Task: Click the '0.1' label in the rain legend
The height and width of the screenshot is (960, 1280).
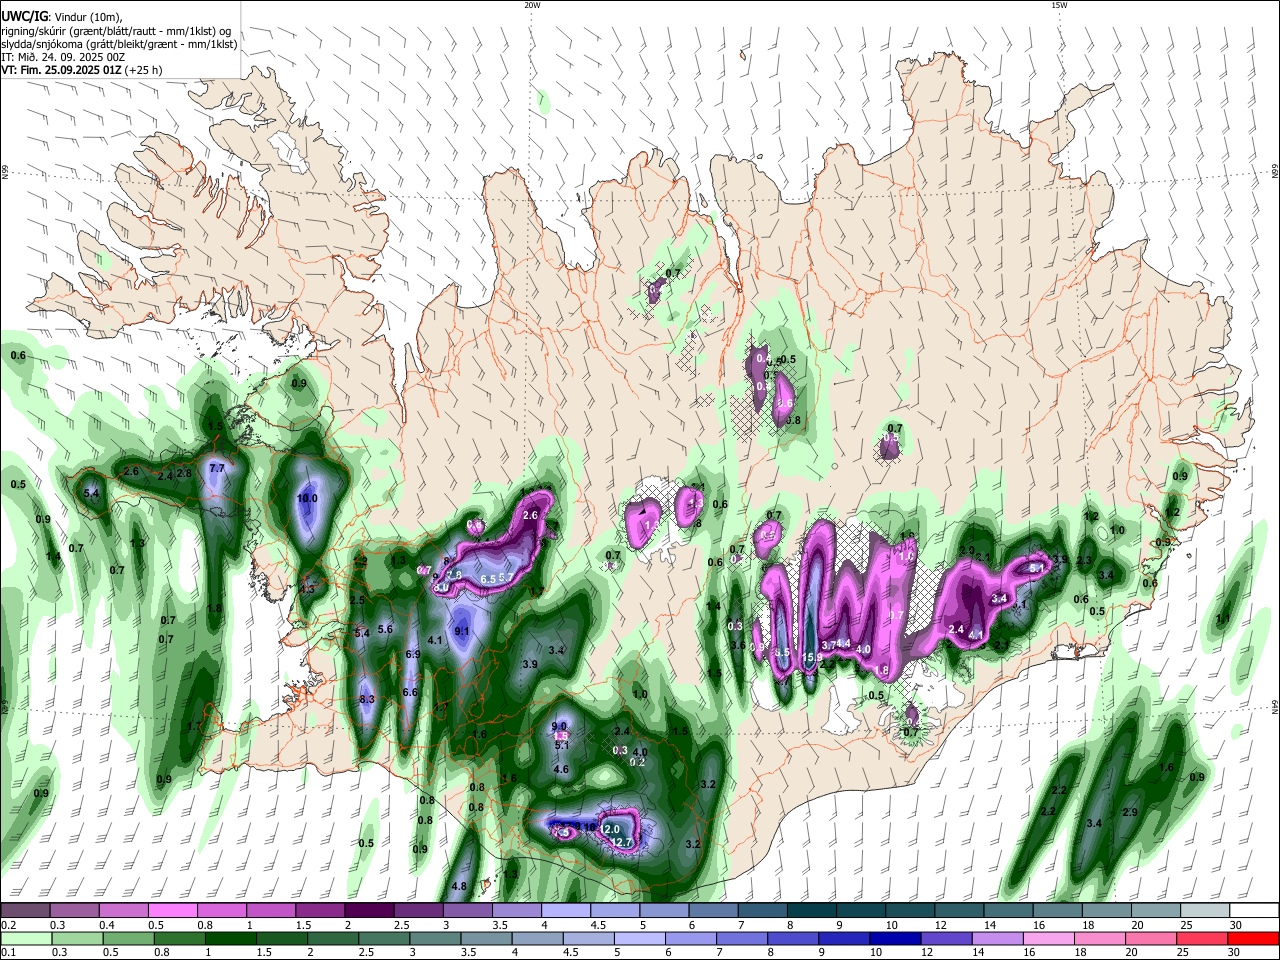Action: (8, 952)
